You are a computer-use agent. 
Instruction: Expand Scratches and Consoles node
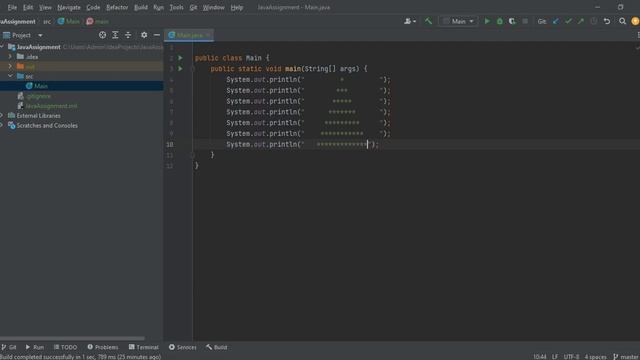click(x=2, y=125)
